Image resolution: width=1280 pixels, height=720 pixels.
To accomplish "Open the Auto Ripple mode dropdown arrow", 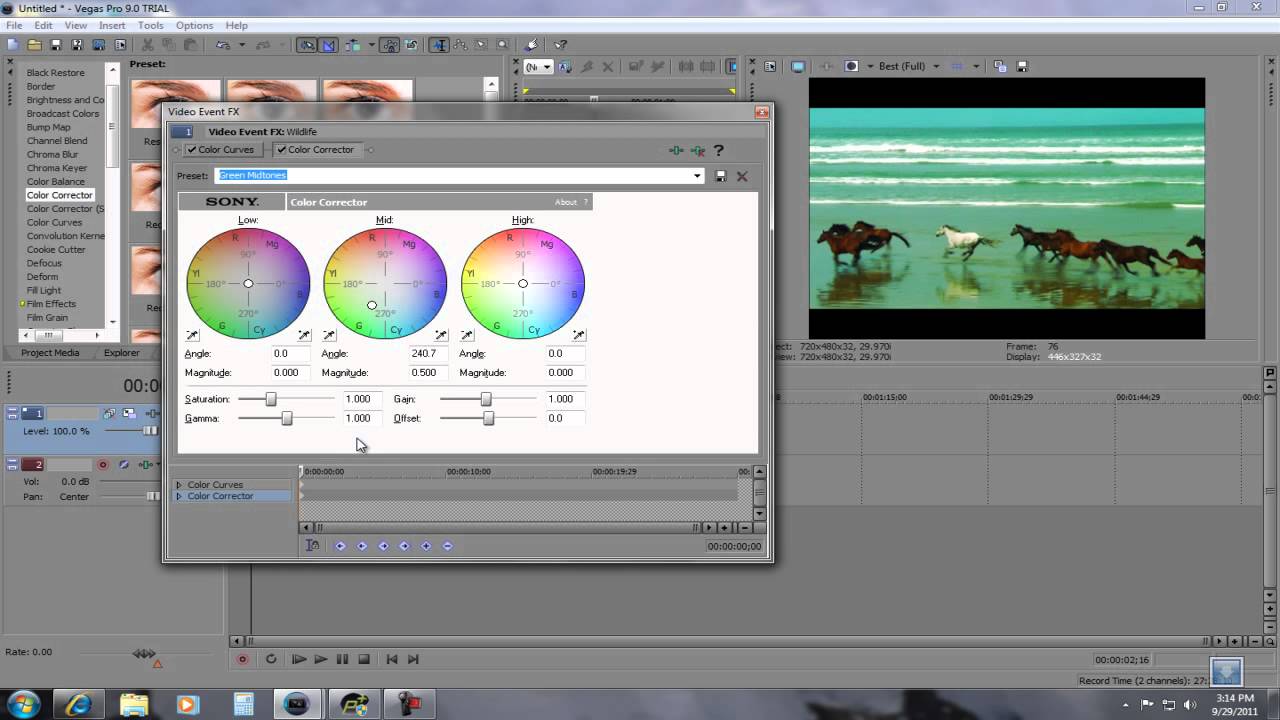I will point(372,45).
